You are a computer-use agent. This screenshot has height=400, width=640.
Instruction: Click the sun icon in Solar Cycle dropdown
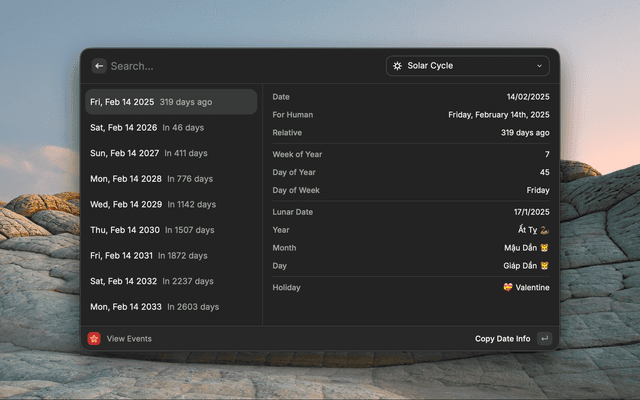point(397,66)
